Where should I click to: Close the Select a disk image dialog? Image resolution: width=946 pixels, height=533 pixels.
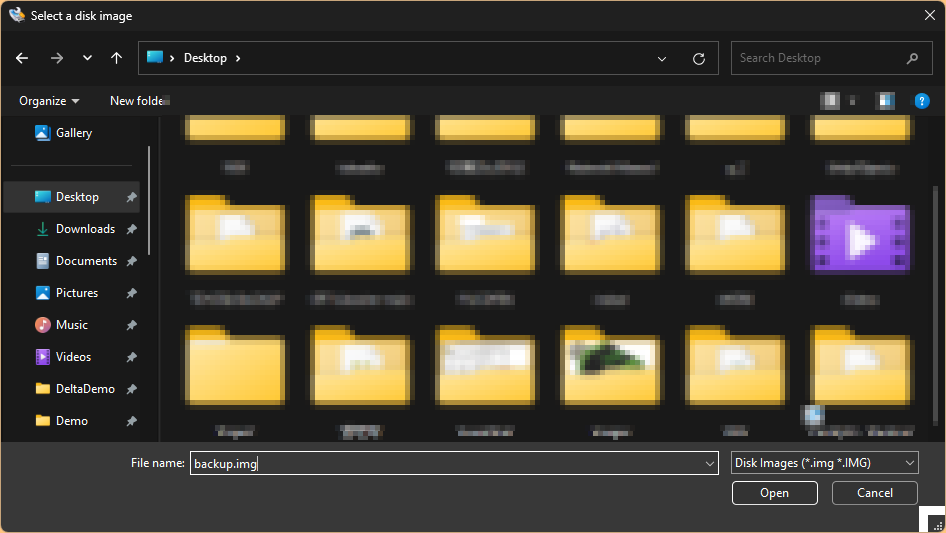pyautogui.click(x=930, y=15)
